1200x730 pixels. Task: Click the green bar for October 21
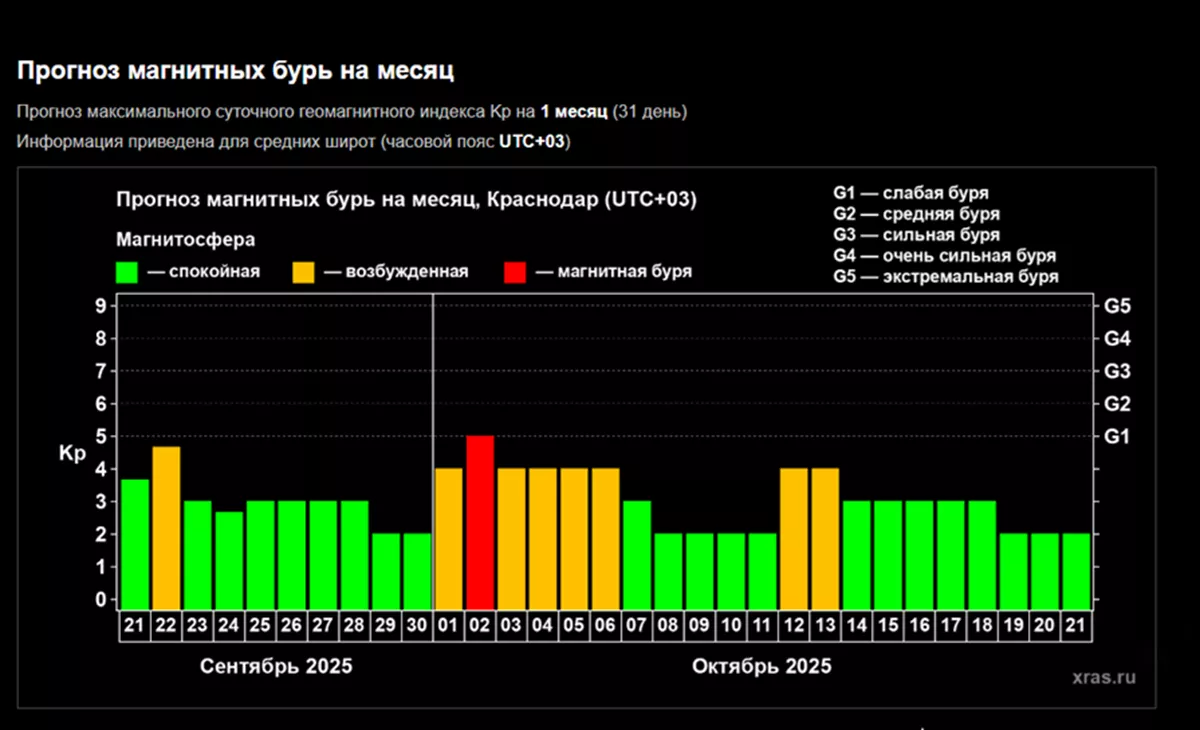(x=1076, y=570)
